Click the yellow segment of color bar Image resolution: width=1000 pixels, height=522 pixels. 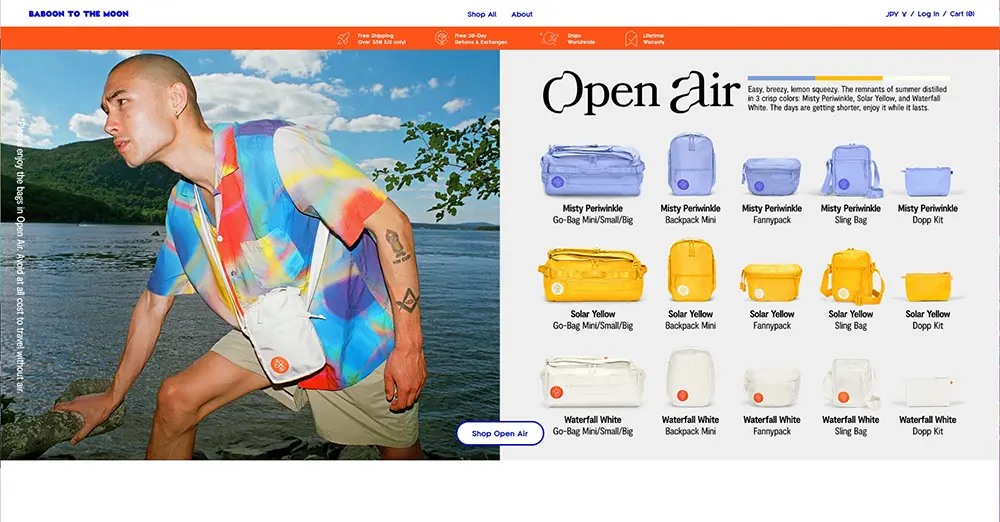coord(848,77)
